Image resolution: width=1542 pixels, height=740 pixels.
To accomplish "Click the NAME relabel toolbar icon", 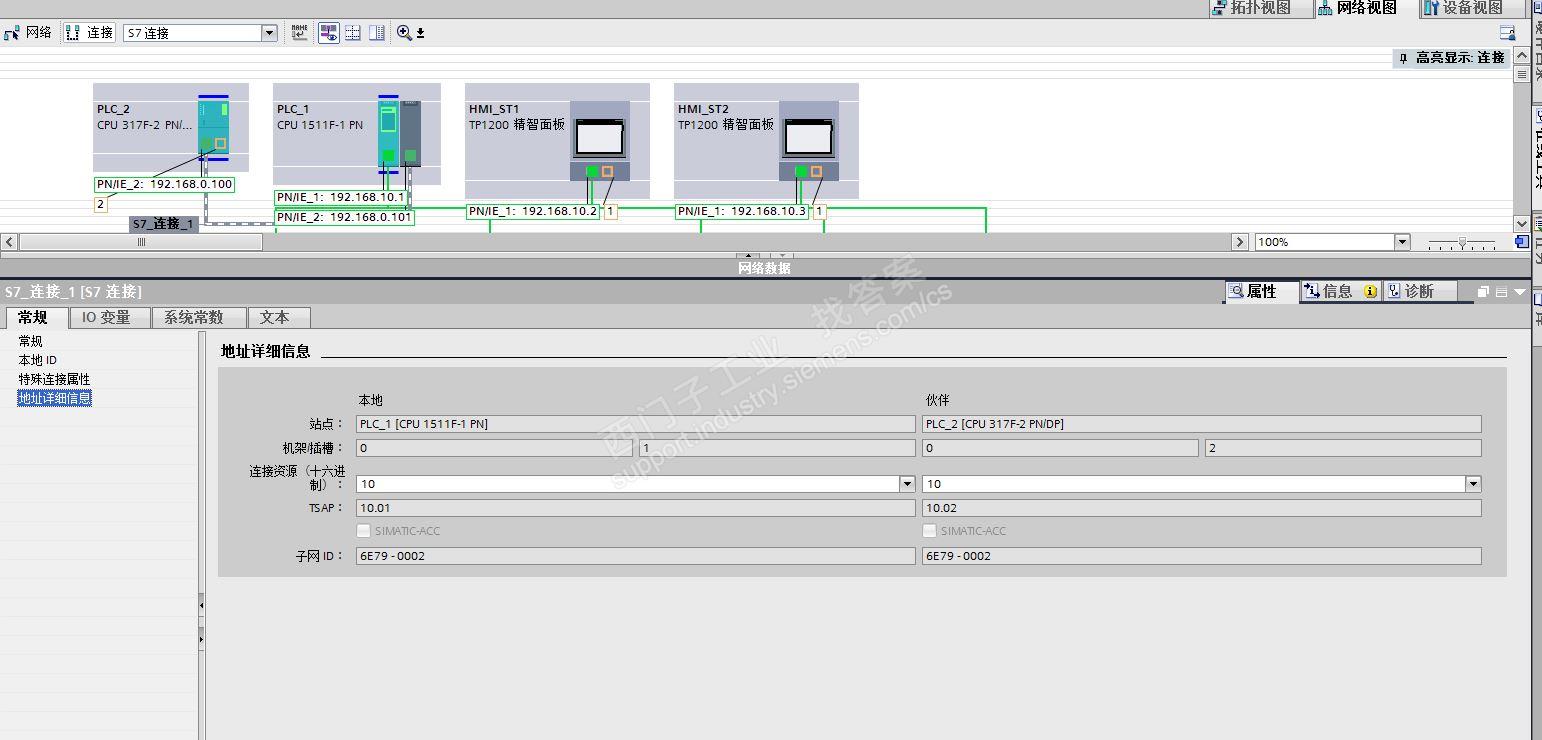I will pyautogui.click(x=300, y=33).
